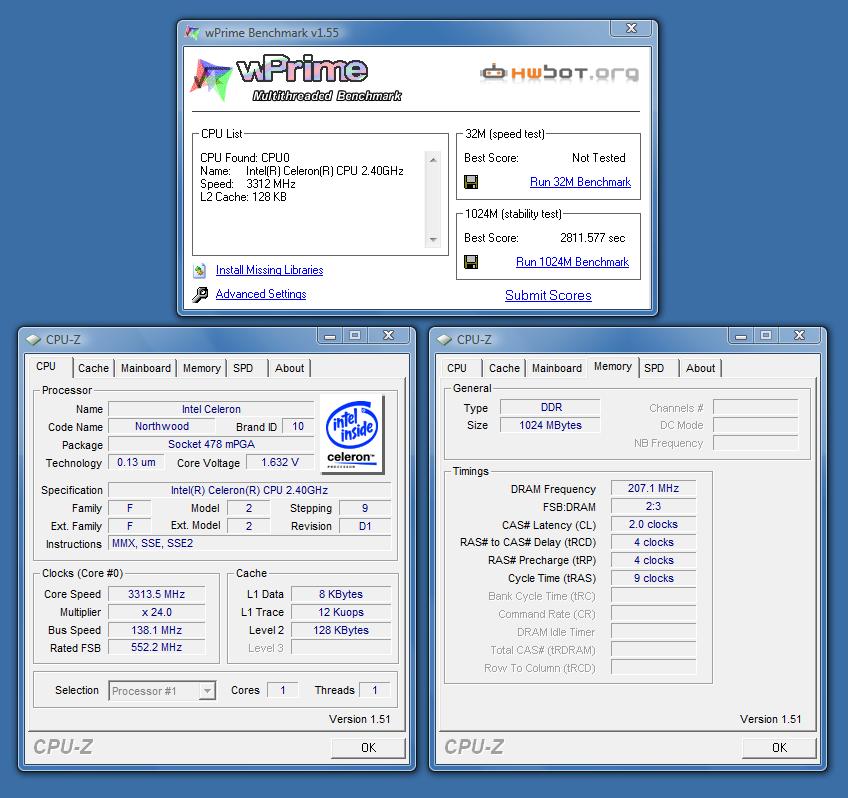Open About tab in the CPU-Z window showing Processor

pyautogui.click(x=289, y=368)
